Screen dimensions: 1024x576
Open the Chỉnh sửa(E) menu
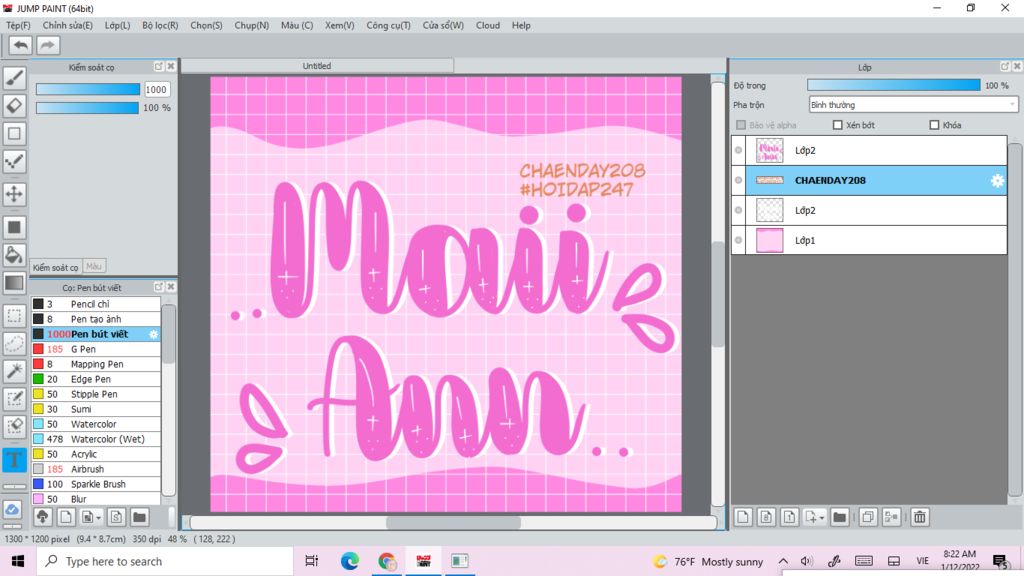[x=67, y=25]
